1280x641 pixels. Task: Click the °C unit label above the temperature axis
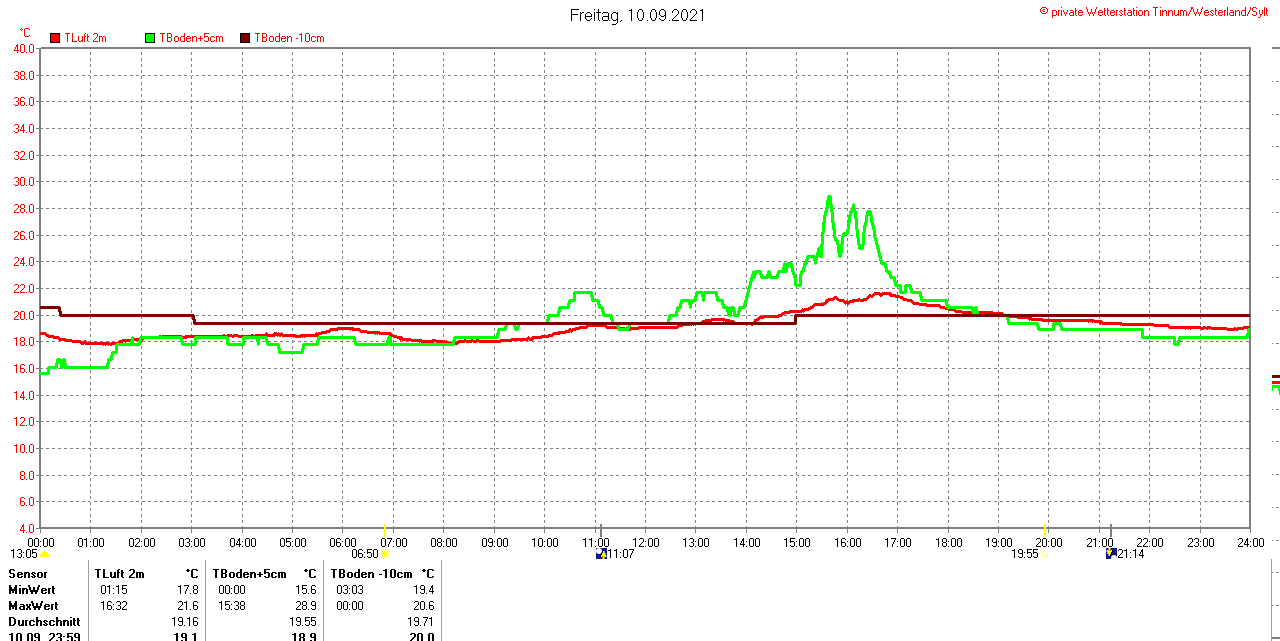click(x=25, y=33)
